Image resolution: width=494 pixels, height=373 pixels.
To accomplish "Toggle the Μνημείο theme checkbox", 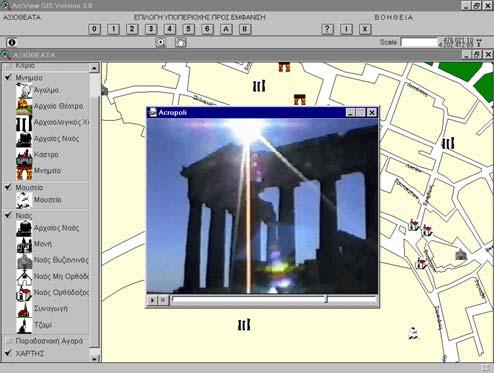I will (8, 77).
